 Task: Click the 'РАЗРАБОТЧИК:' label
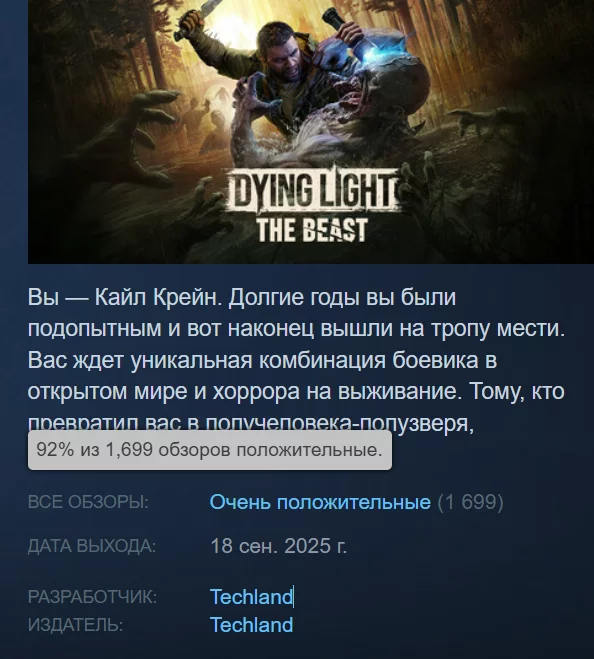[x=92, y=597]
